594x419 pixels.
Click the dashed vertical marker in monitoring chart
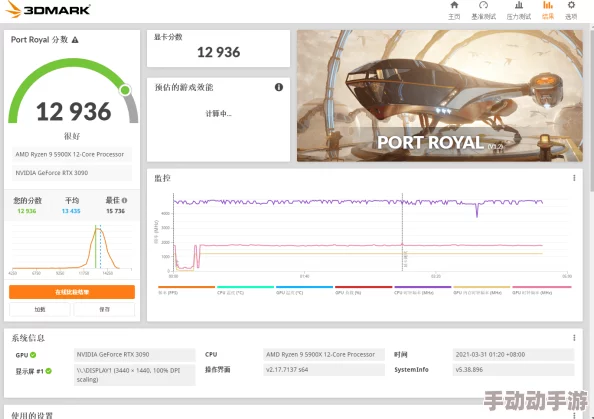pos(402,232)
